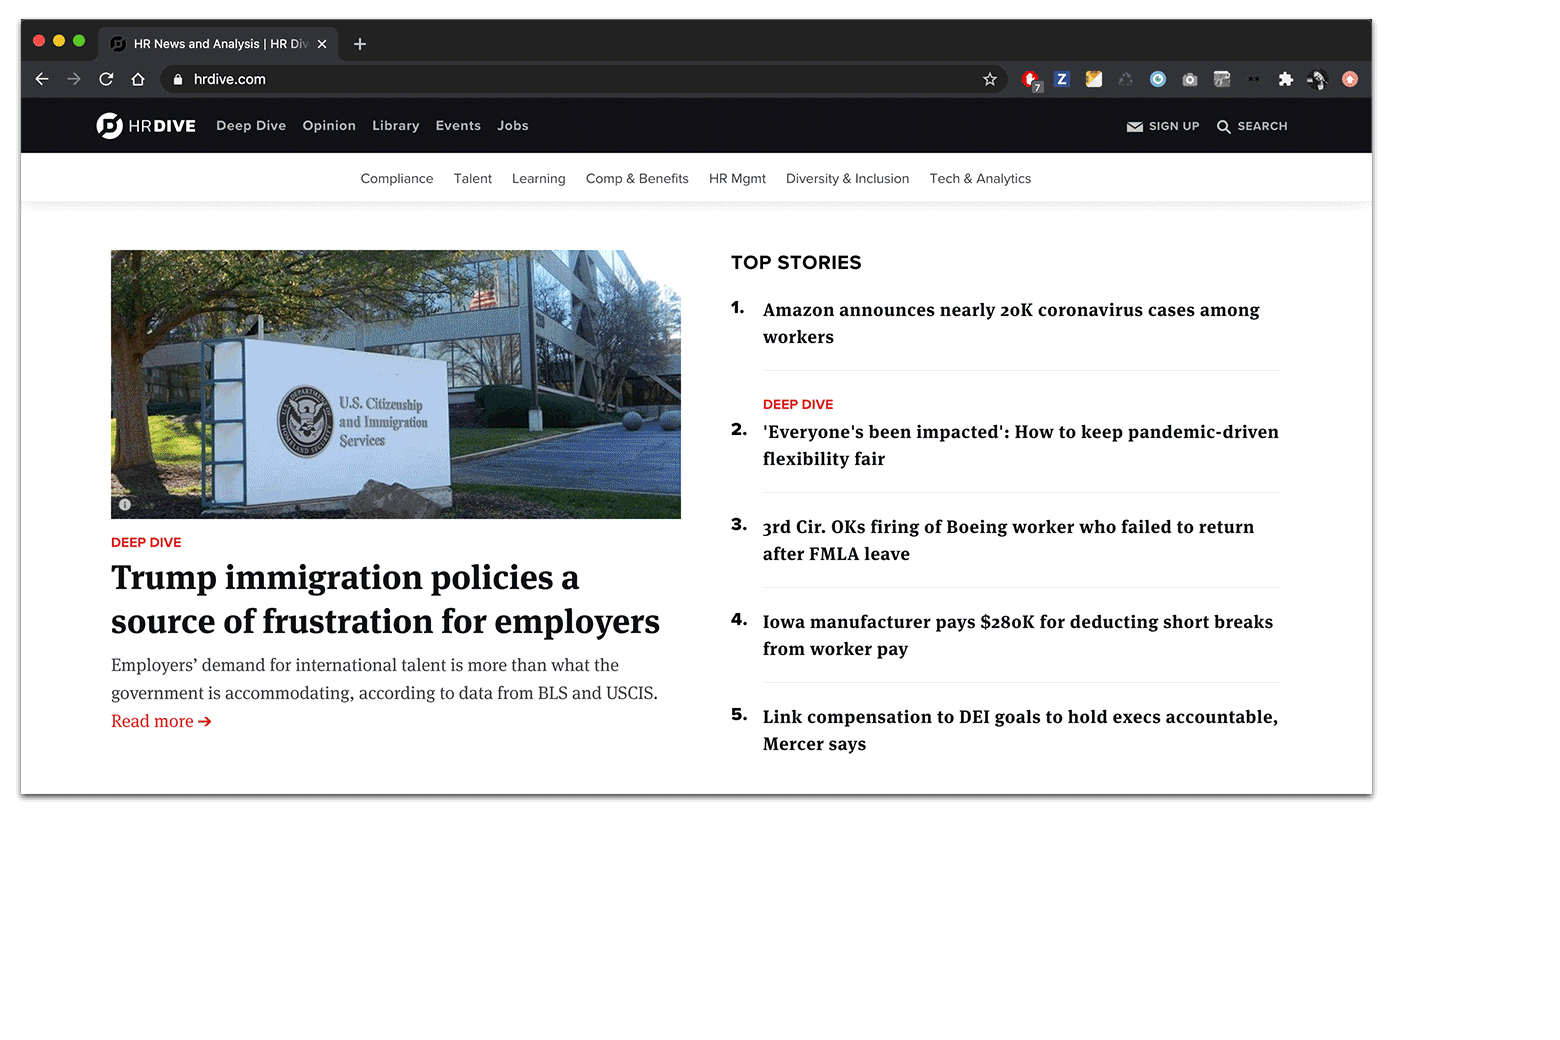Click the gray image extension icon
The height and width of the screenshot is (1040, 1560).
(x=1222, y=79)
